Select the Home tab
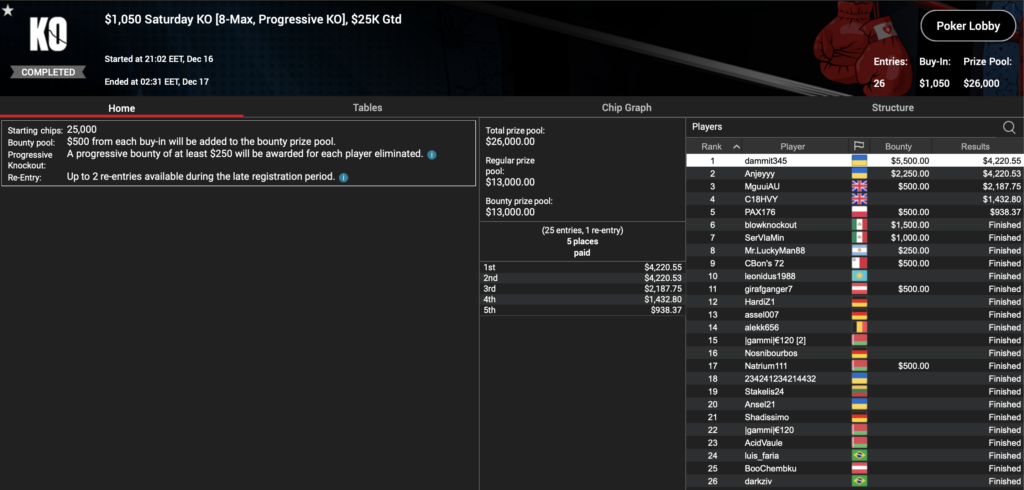The height and width of the screenshot is (490, 1024). [x=121, y=107]
